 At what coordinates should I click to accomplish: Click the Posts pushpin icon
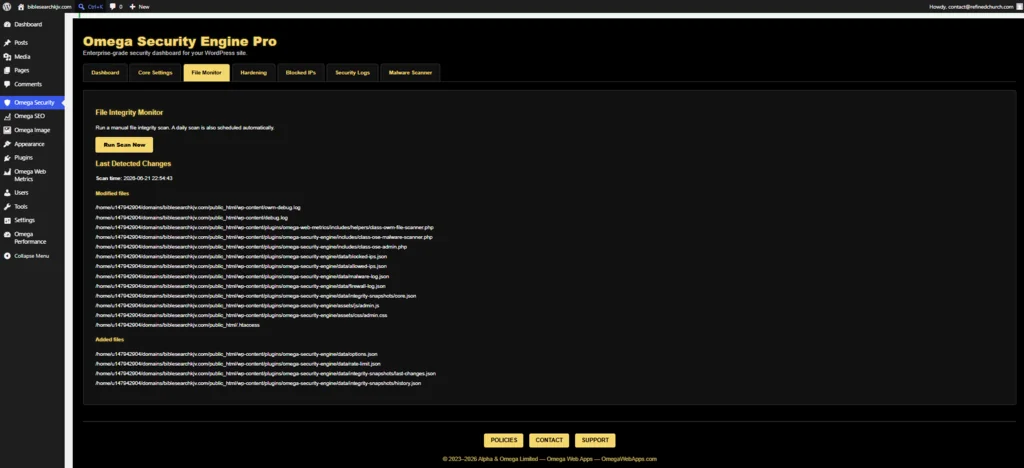7,43
